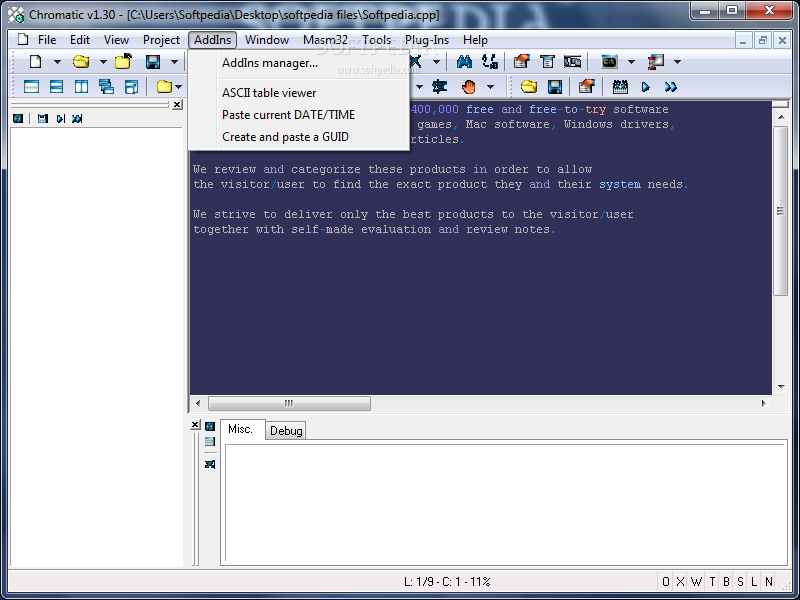This screenshot has height=600, width=800.
Task: Click the editor vertical scrollbar thumb
Action: point(780,211)
